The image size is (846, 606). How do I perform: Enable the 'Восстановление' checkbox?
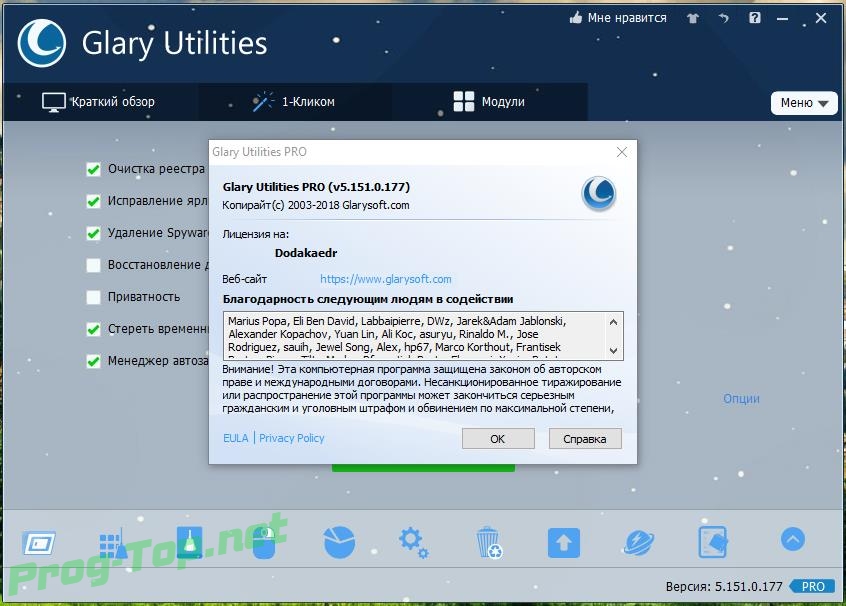click(x=93, y=265)
